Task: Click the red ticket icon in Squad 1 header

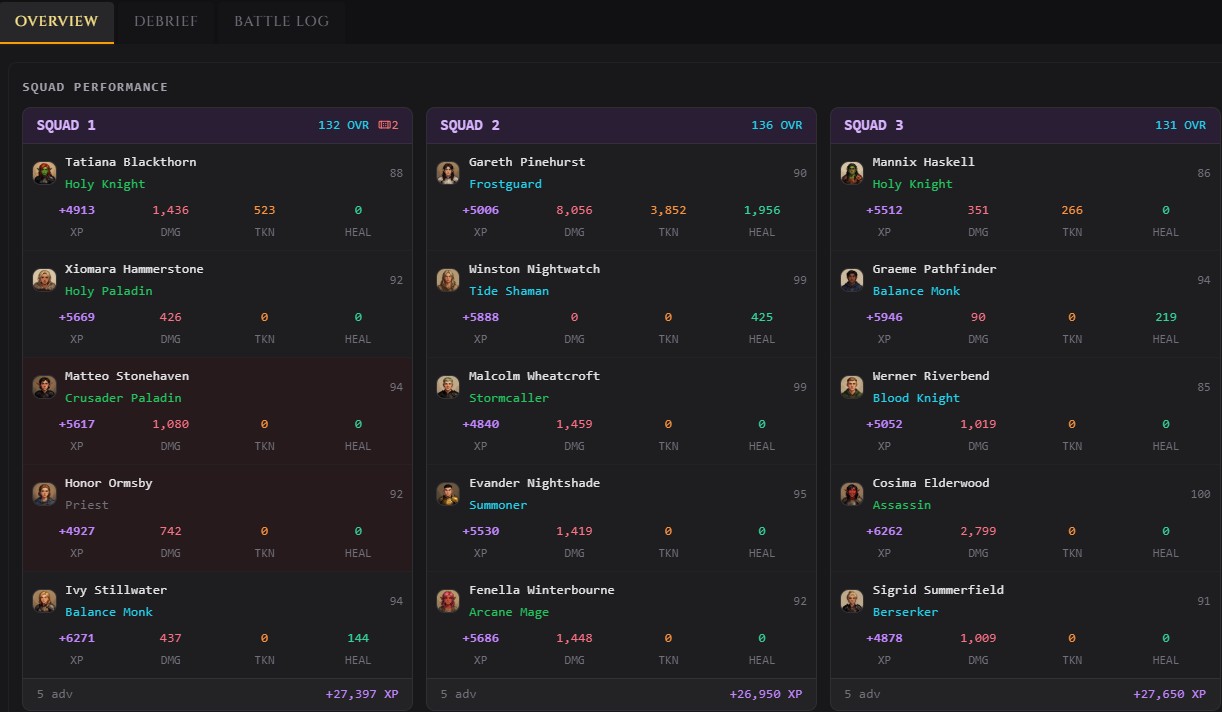Action: (384, 125)
